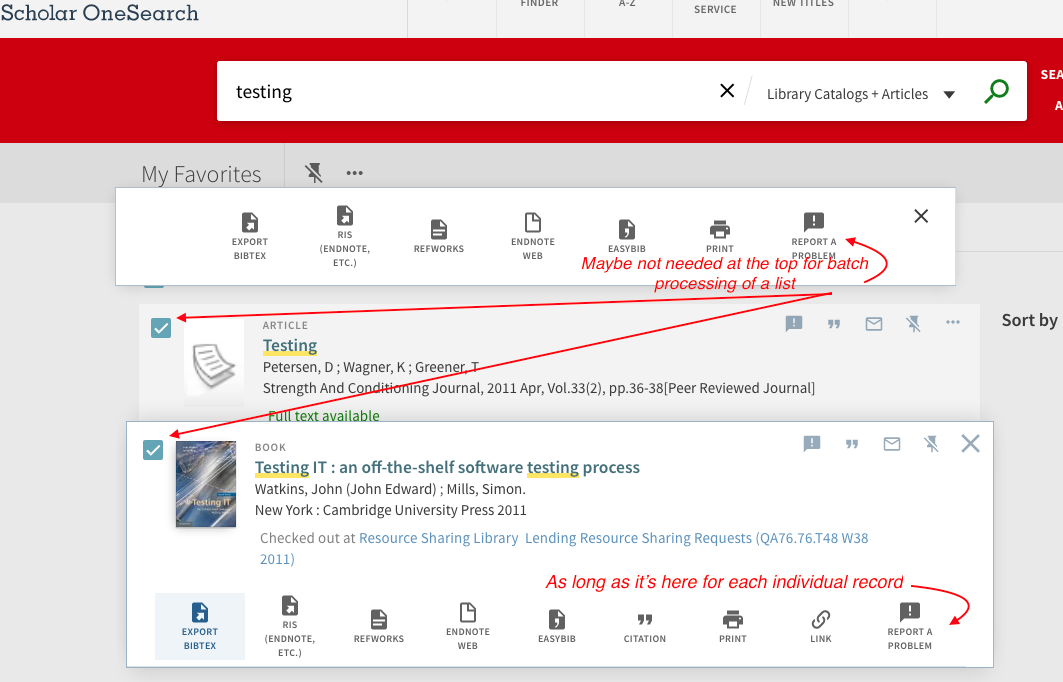
Task: Open the Testing IT book title link
Action: (447, 467)
